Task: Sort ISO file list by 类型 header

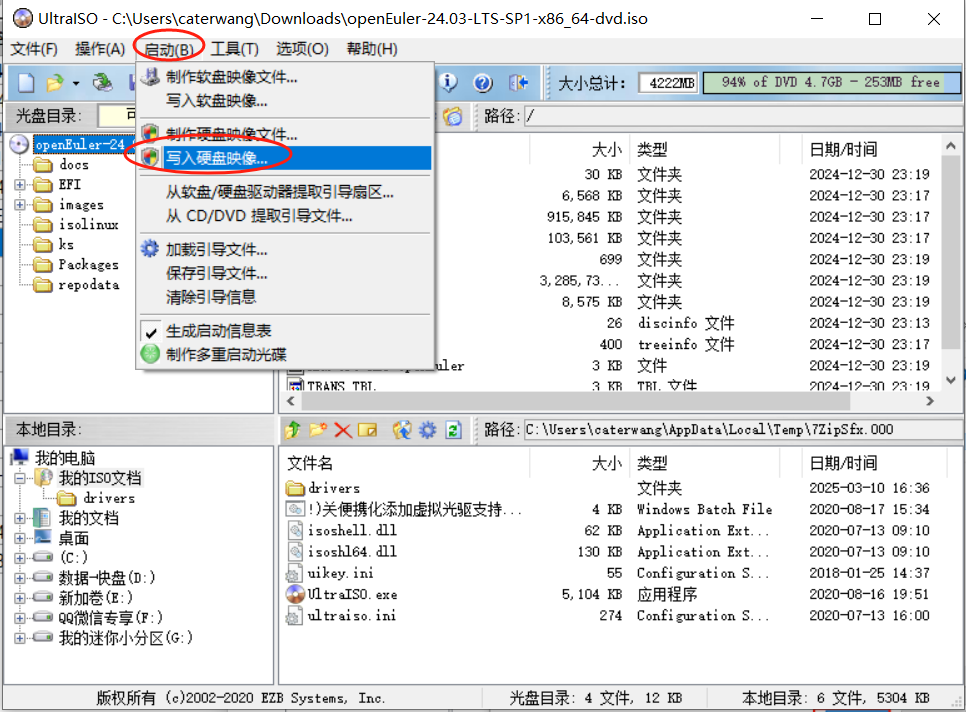Action: tap(652, 149)
